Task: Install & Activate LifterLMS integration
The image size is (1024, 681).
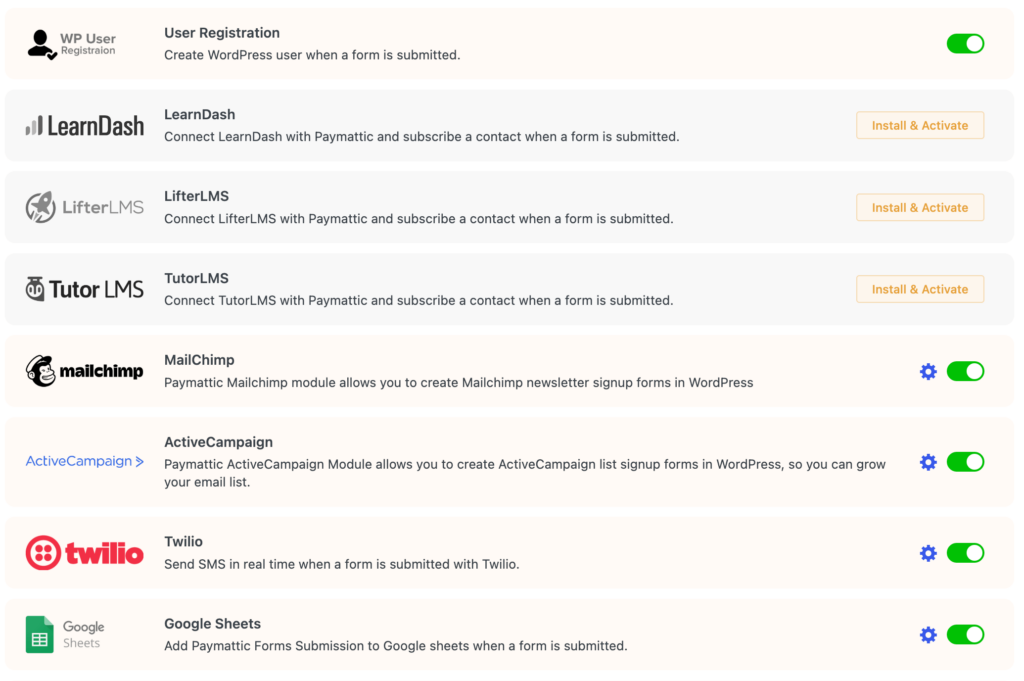Action: point(920,208)
